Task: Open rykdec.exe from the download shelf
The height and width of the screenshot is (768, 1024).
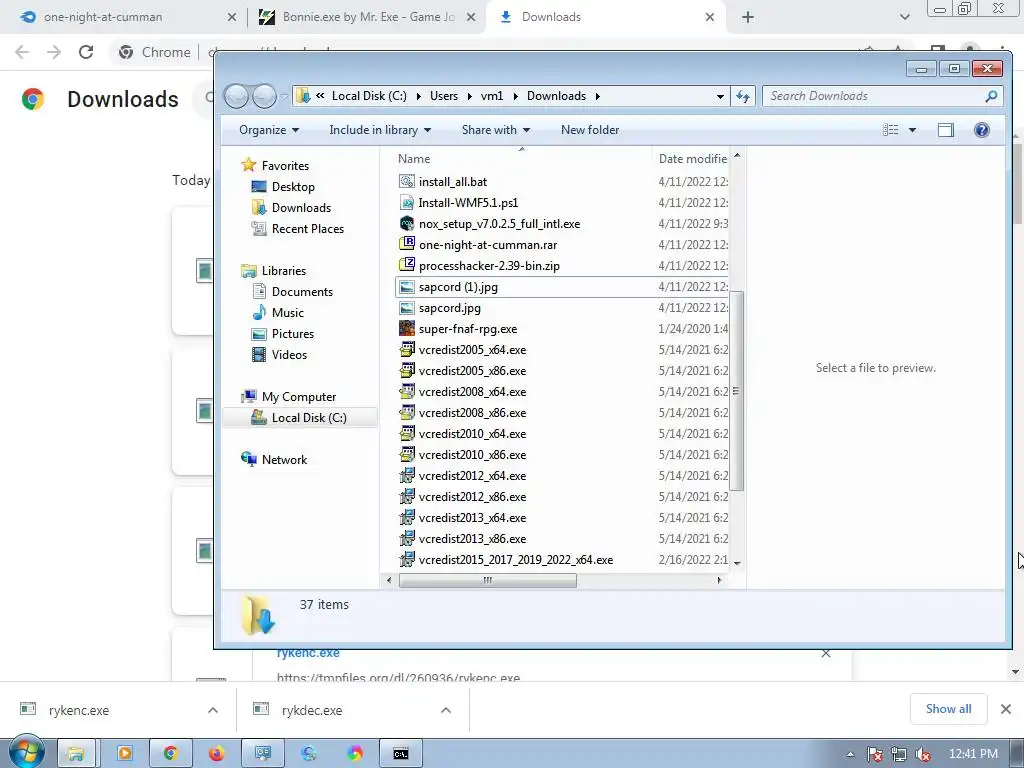Action: pyautogui.click(x=312, y=710)
